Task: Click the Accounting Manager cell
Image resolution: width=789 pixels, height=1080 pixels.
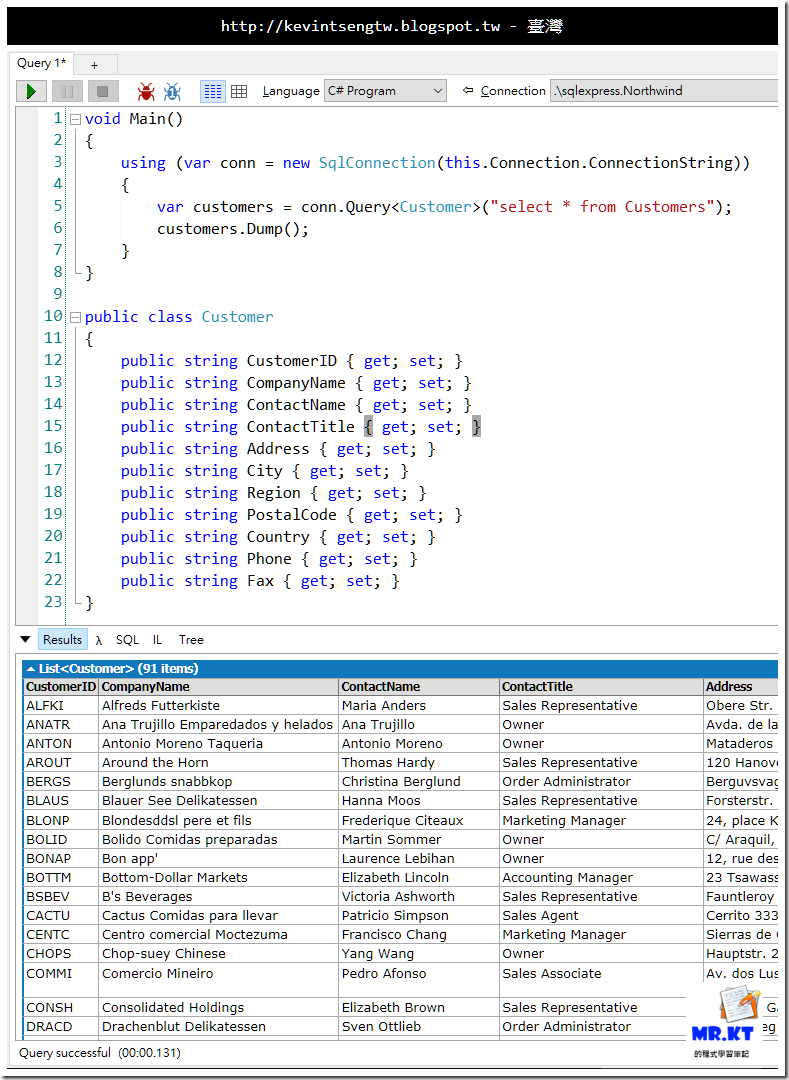Action: click(x=602, y=878)
